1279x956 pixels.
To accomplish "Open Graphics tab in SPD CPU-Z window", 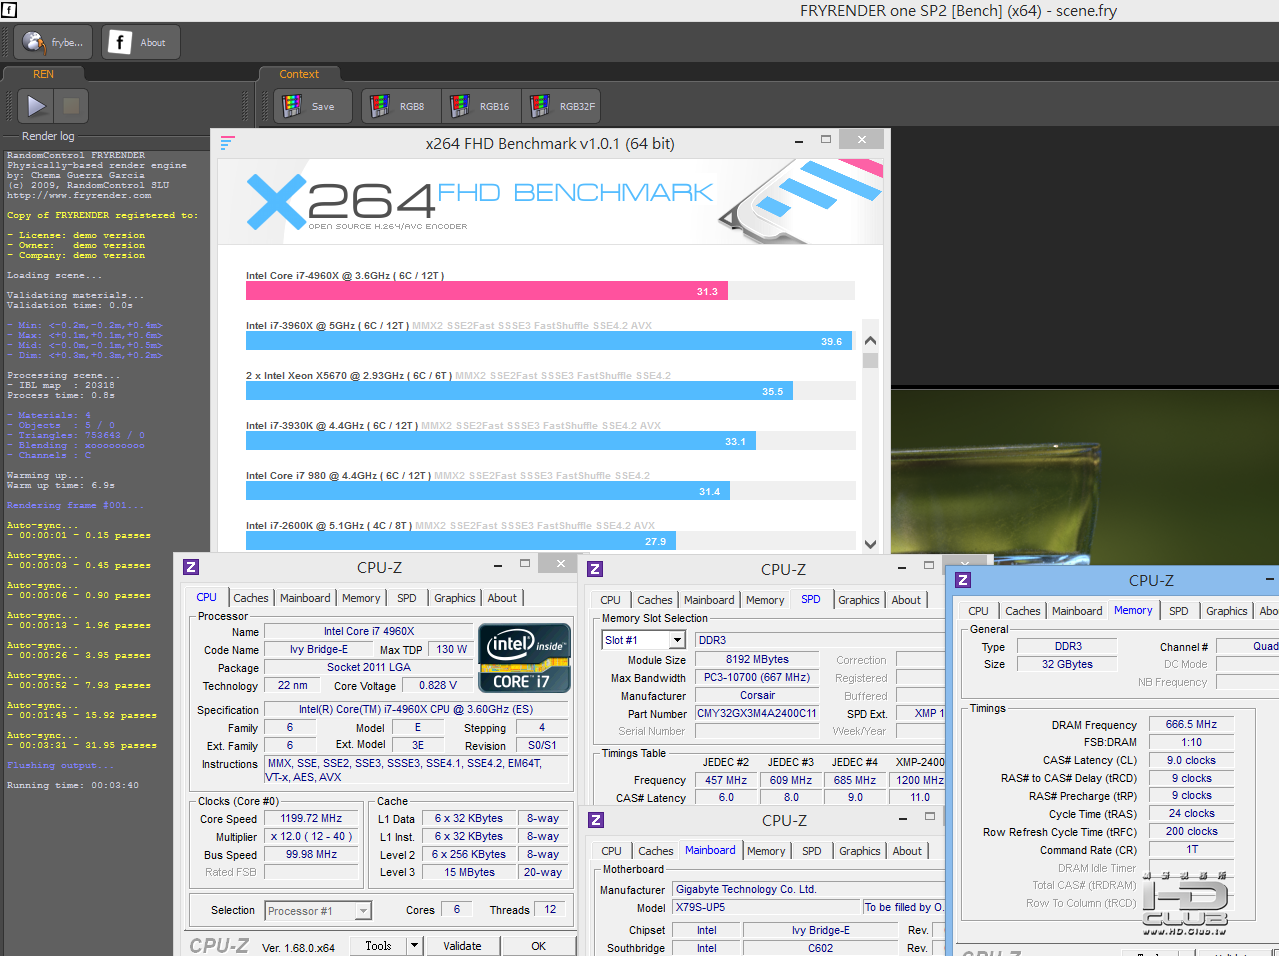I will point(859,600).
